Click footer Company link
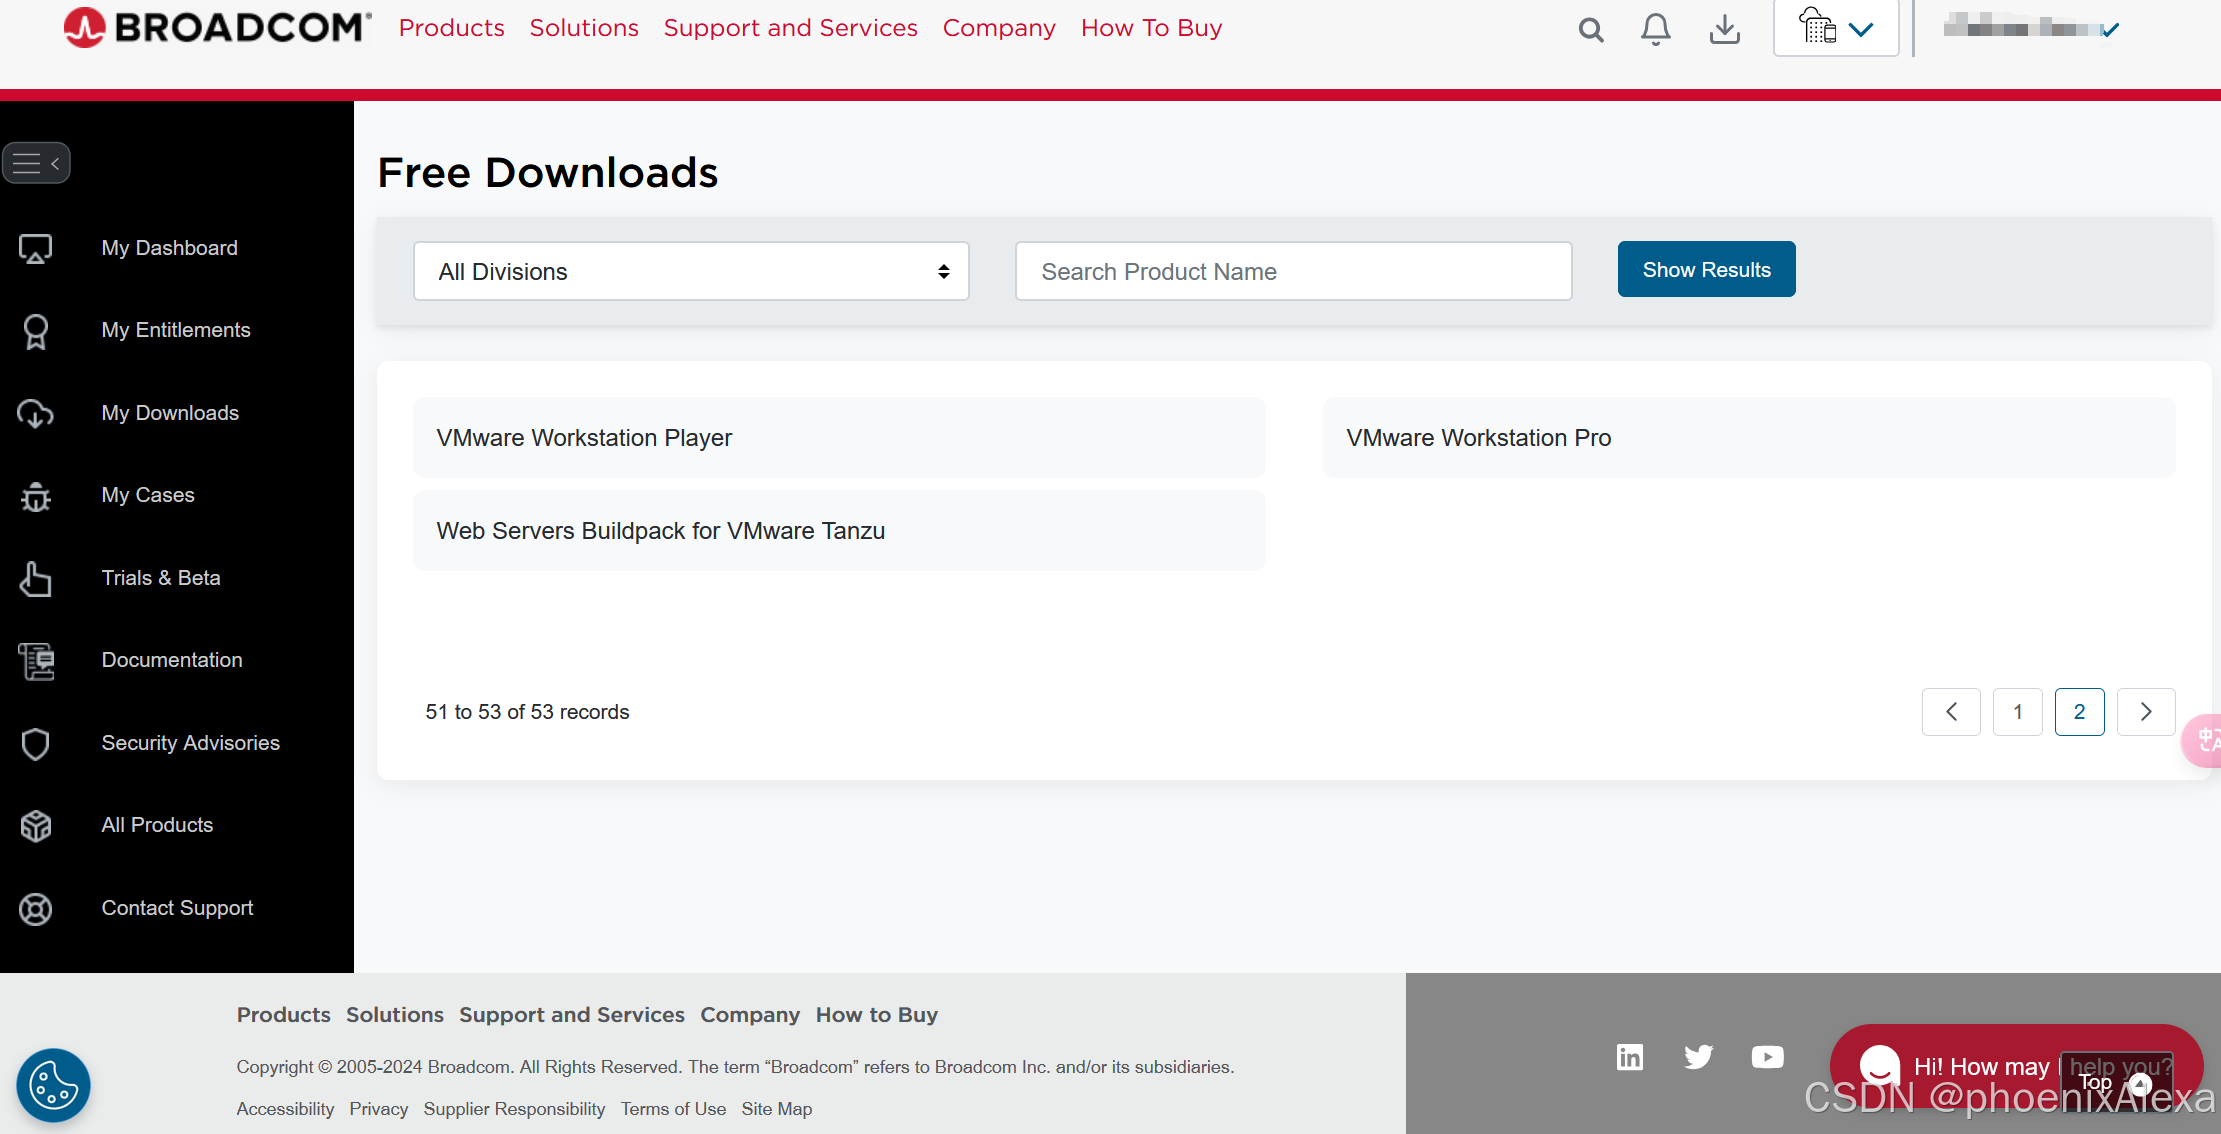Image resolution: width=2221 pixels, height=1134 pixels. coord(750,1015)
